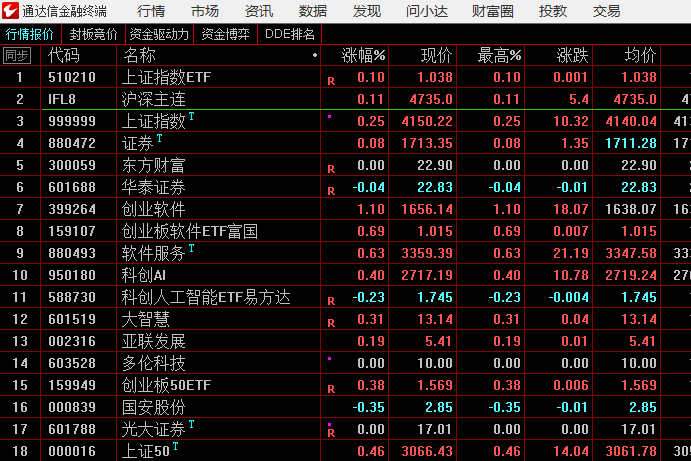Click the 现价 value 4150.22
The width and height of the screenshot is (691, 461).
[x=427, y=121]
